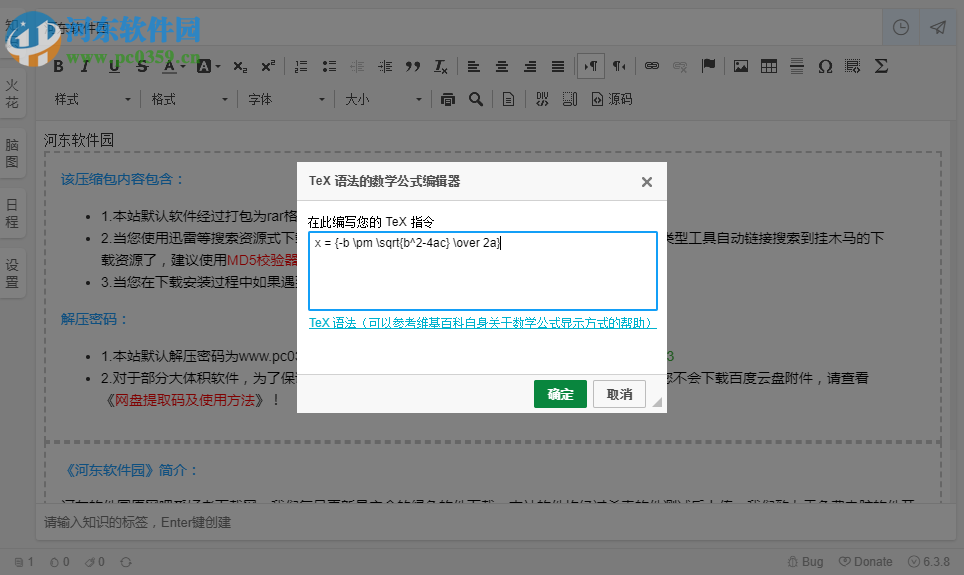This screenshot has height=575, width=964.
Task: Click notes count status icon
Action: (24, 562)
